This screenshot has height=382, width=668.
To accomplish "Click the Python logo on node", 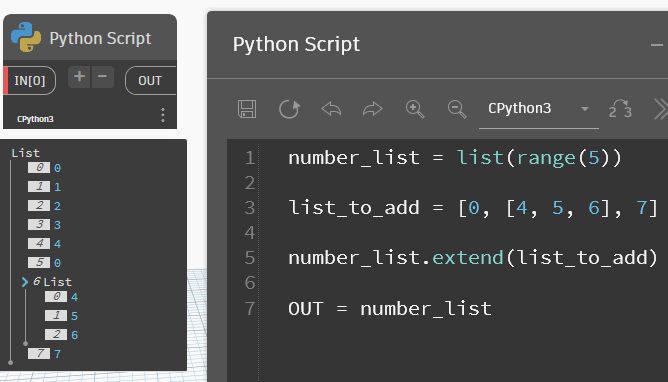I will (x=26, y=37).
